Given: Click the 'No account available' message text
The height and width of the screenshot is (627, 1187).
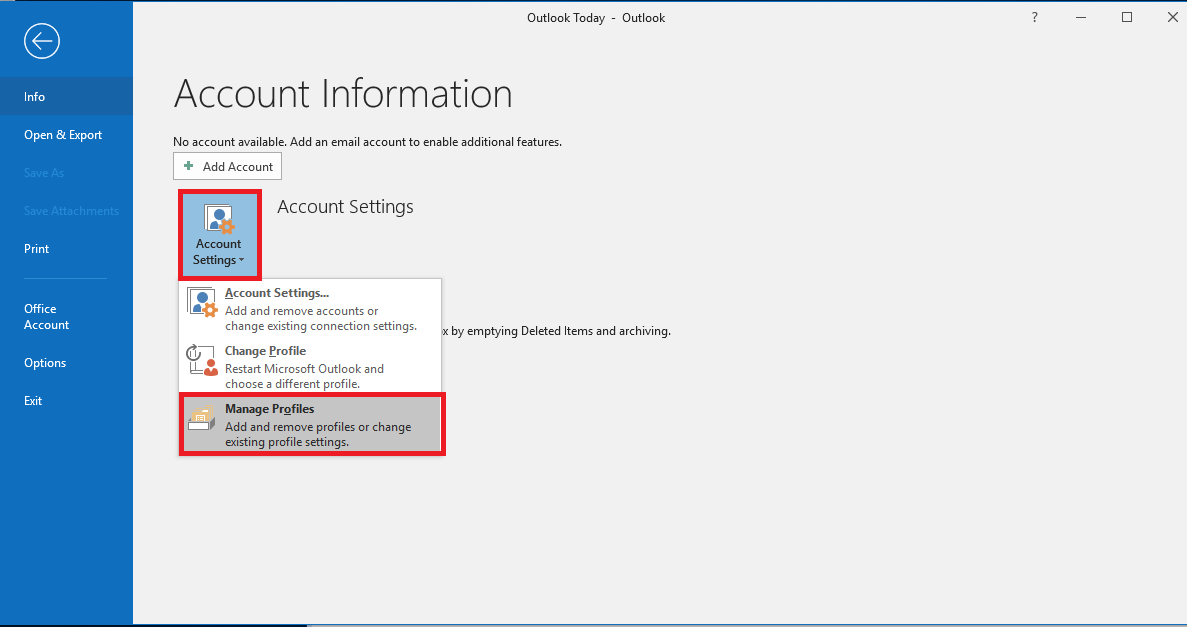Looking at the screenshot, I should [x=367, y=142].
